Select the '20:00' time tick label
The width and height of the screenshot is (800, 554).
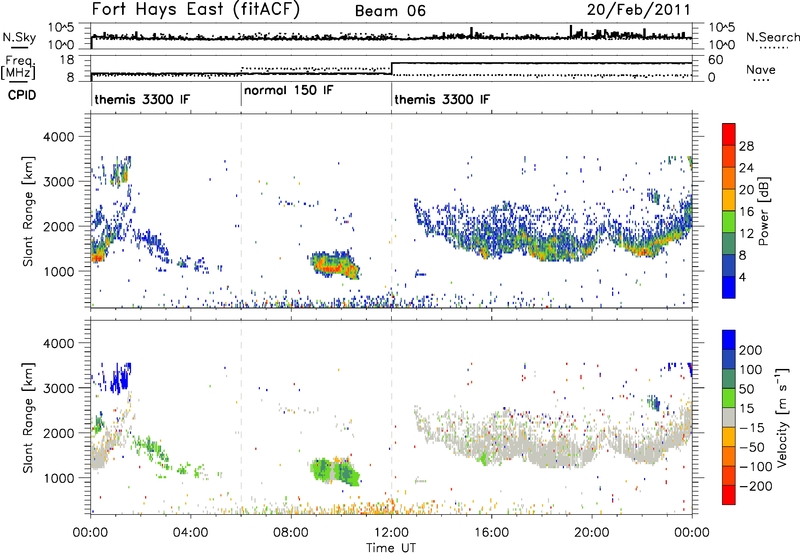tap(592, 533)
